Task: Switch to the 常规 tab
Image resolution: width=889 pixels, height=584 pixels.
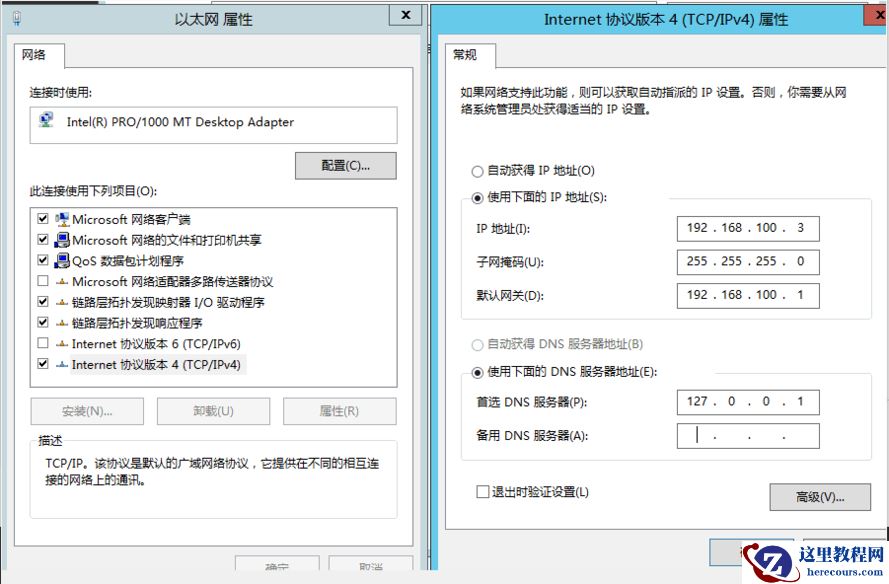Action: pos(470,55)
